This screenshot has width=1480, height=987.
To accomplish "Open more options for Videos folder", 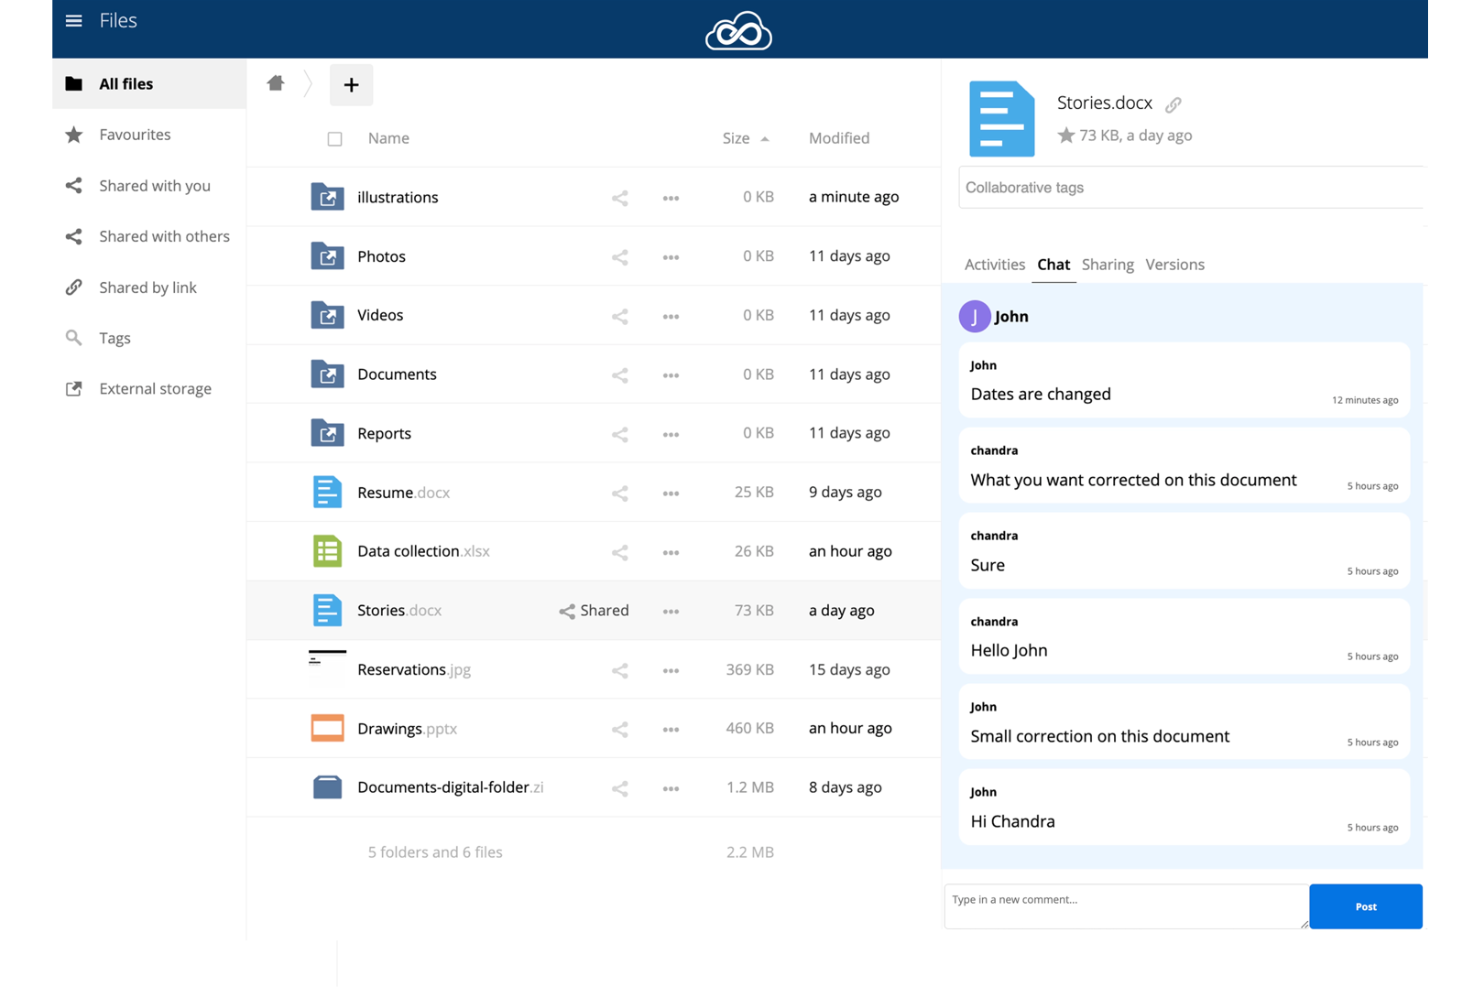I will click(x=671, y=316).
